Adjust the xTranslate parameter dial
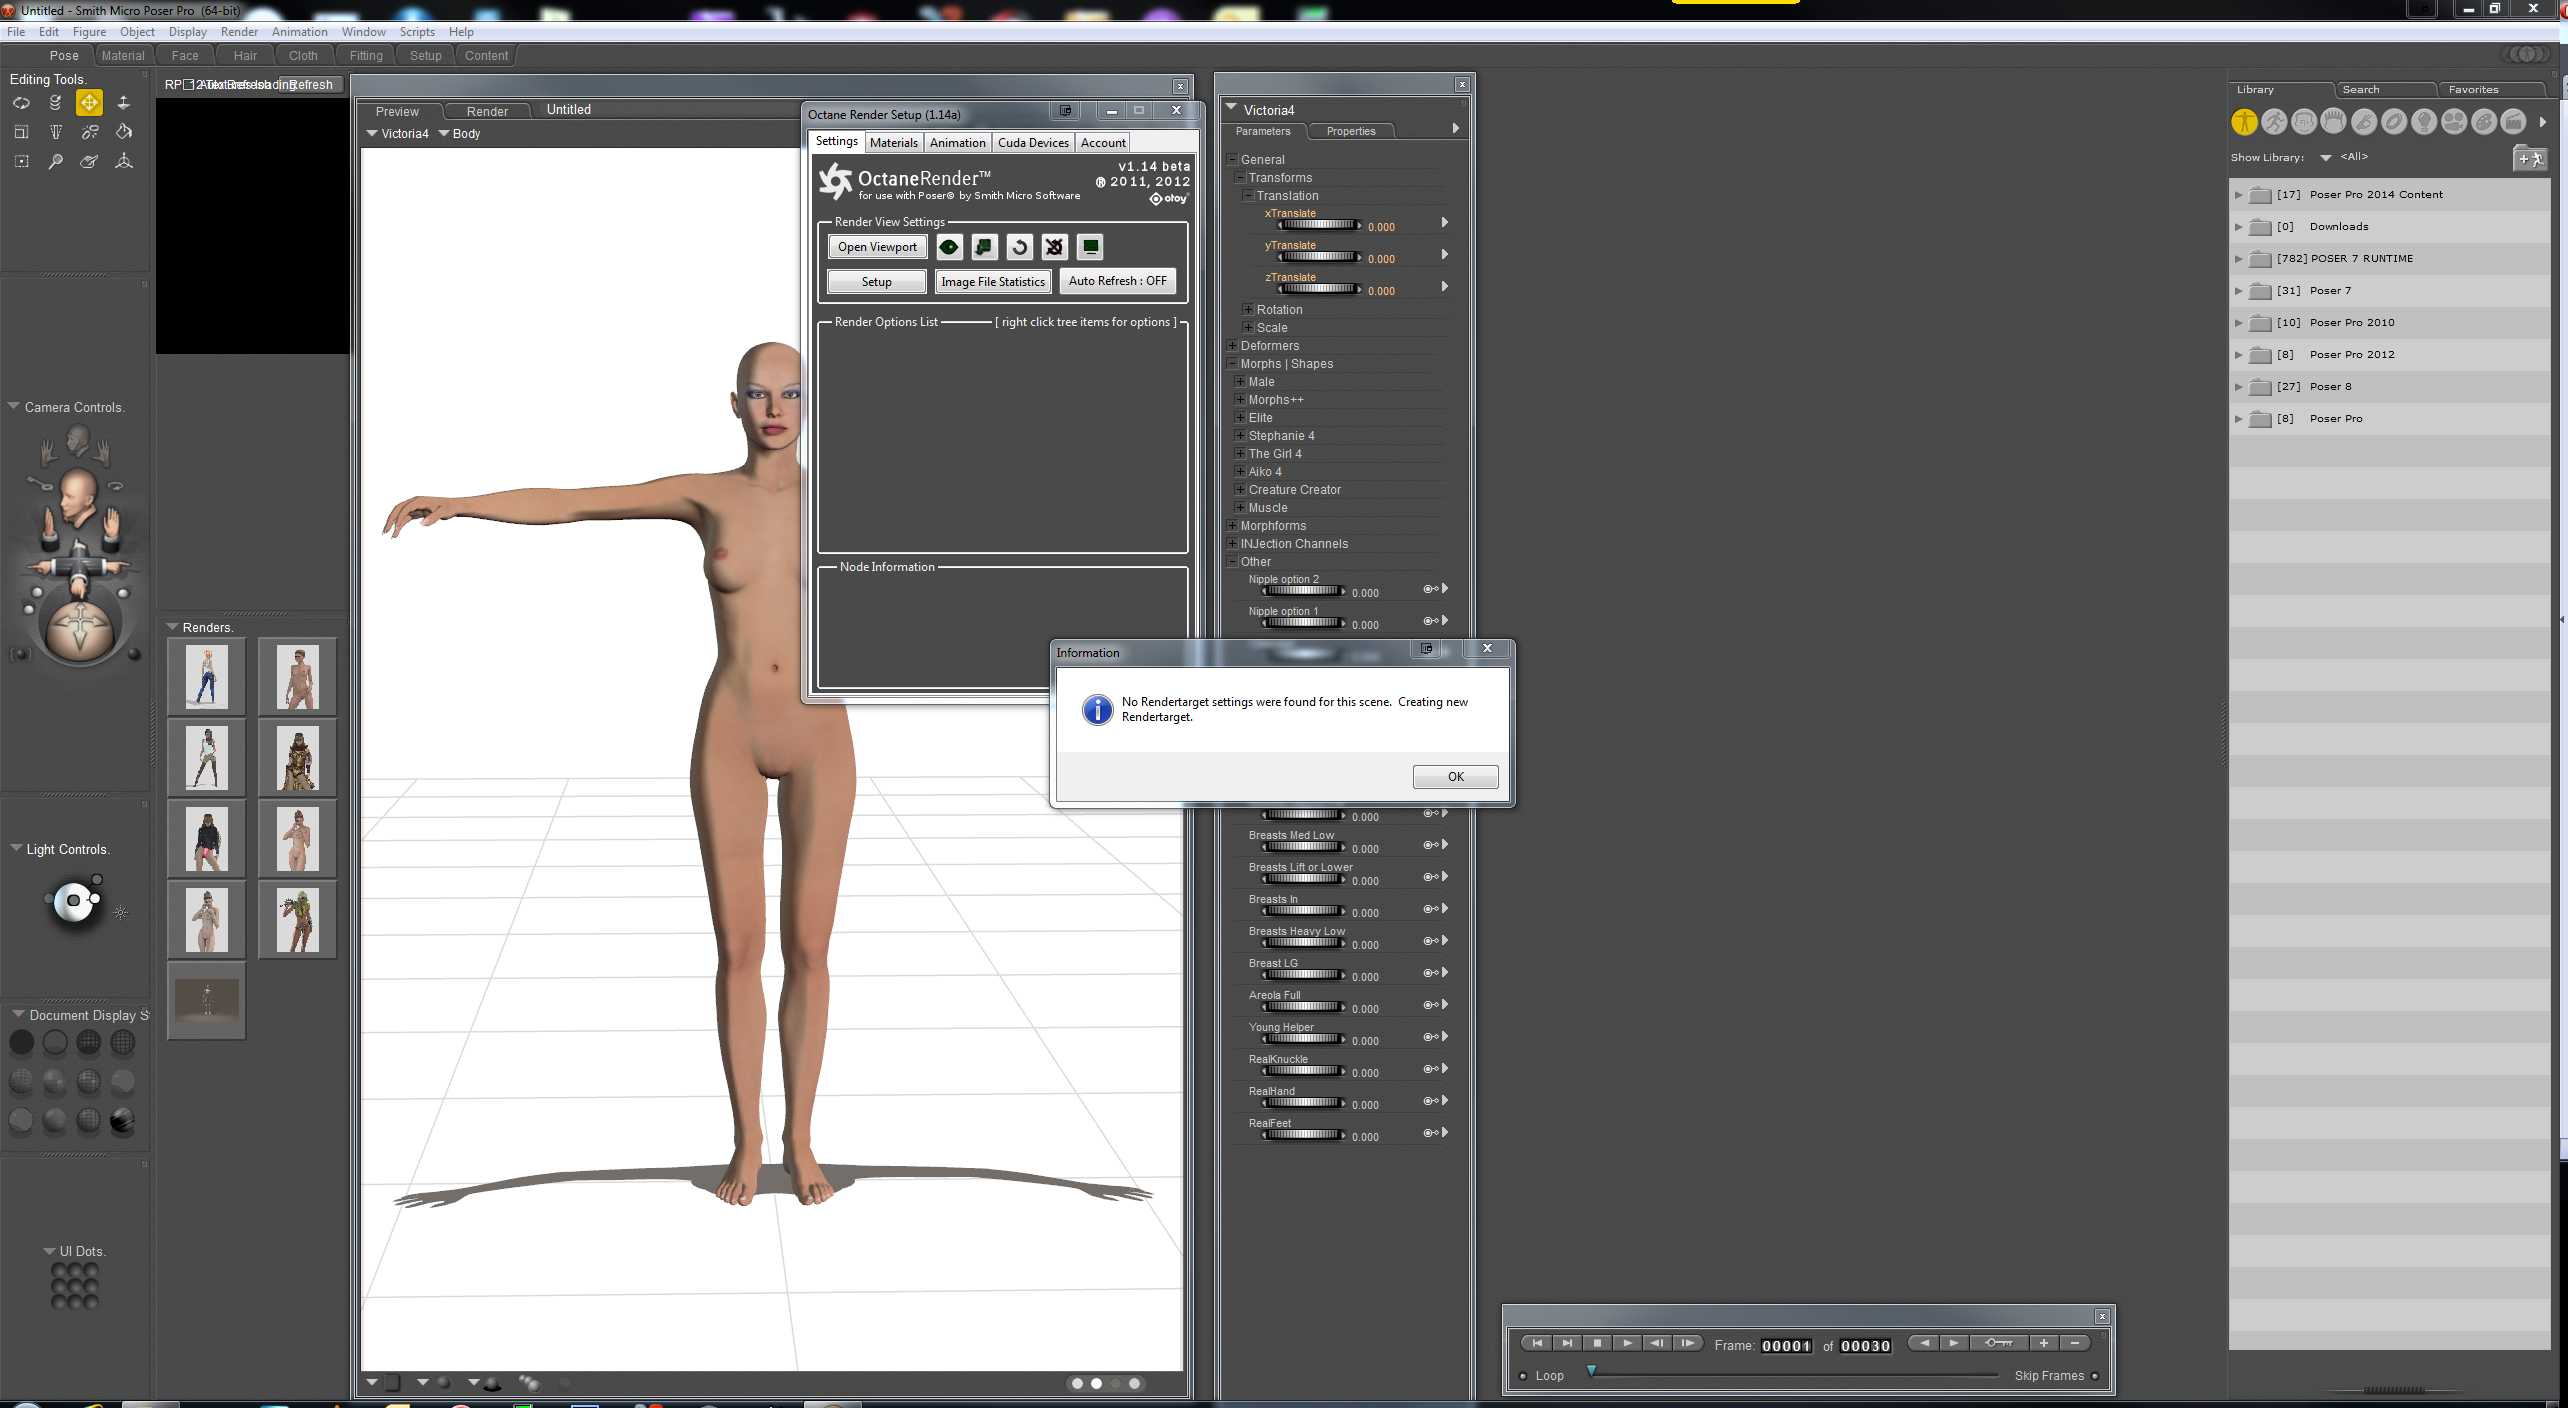Viewport: 2568px width, 1408px height. pyautogui.click(x=1319, y=225)
